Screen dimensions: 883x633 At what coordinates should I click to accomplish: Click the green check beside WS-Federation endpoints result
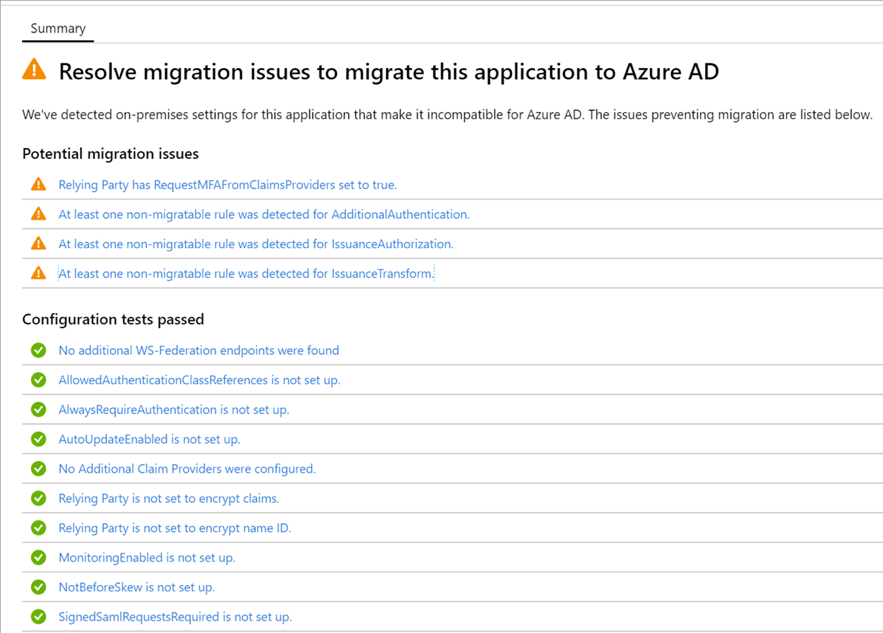coord(38,350)
